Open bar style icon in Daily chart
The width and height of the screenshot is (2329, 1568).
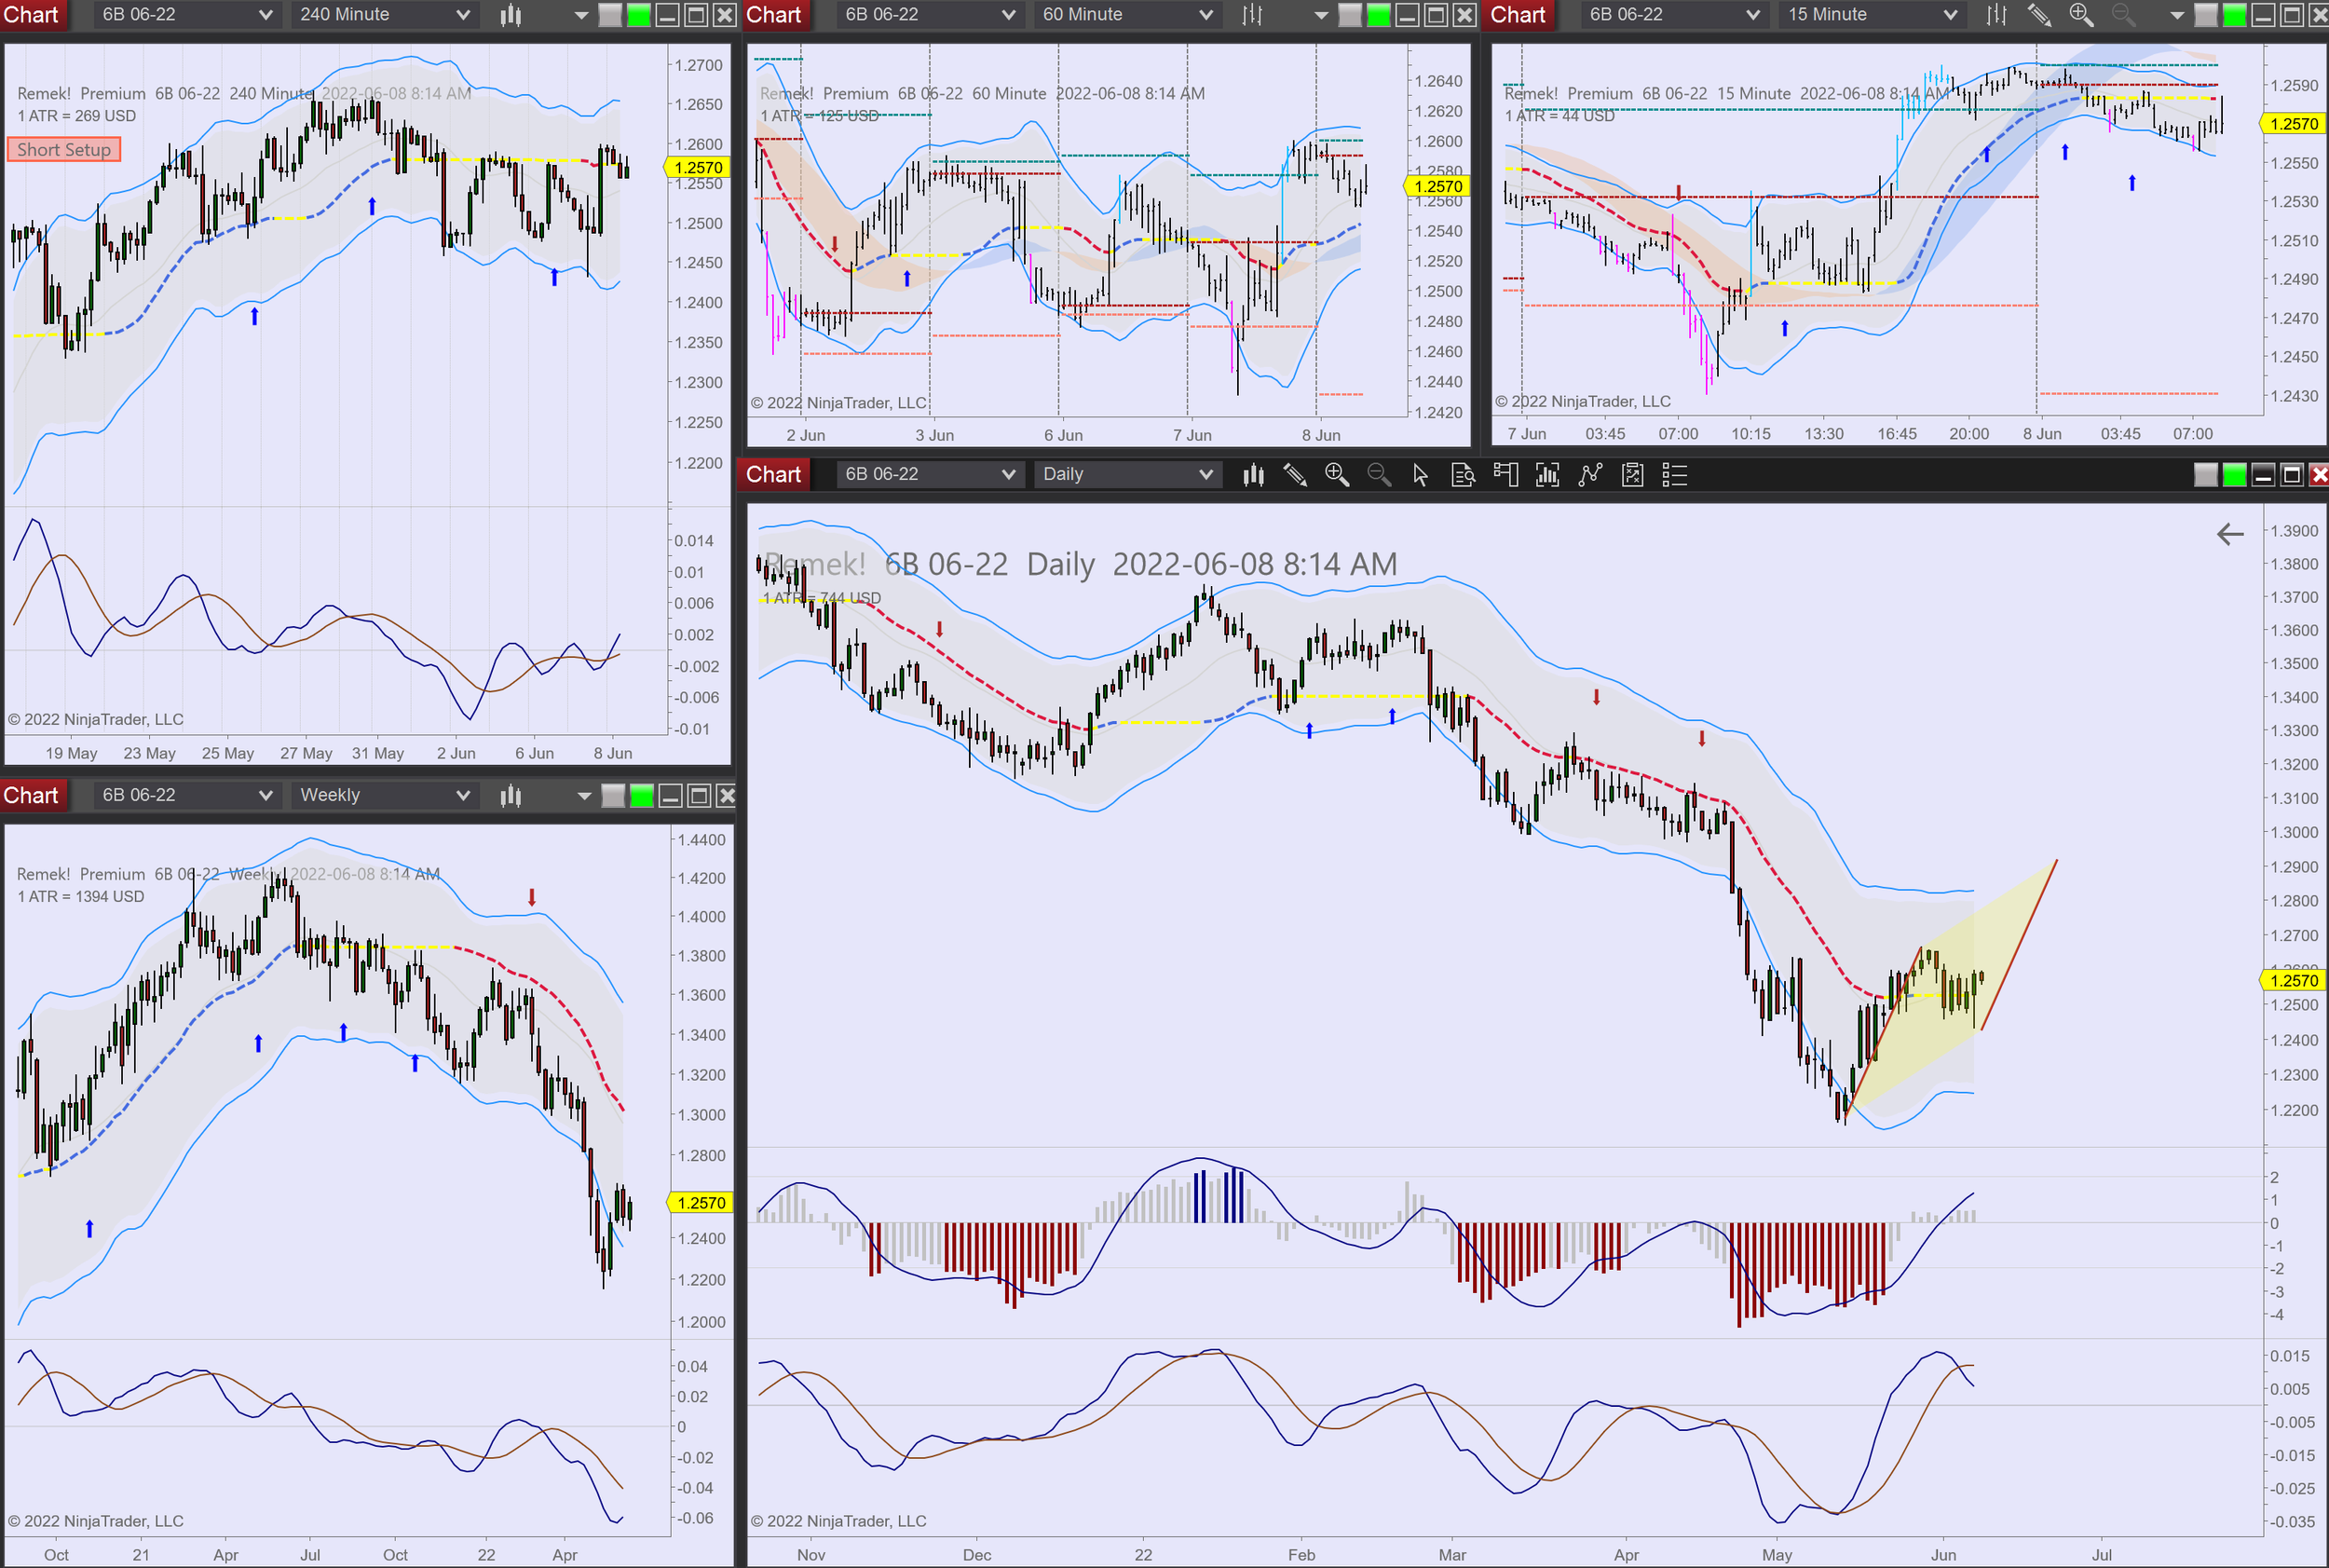click(1253, 475)
